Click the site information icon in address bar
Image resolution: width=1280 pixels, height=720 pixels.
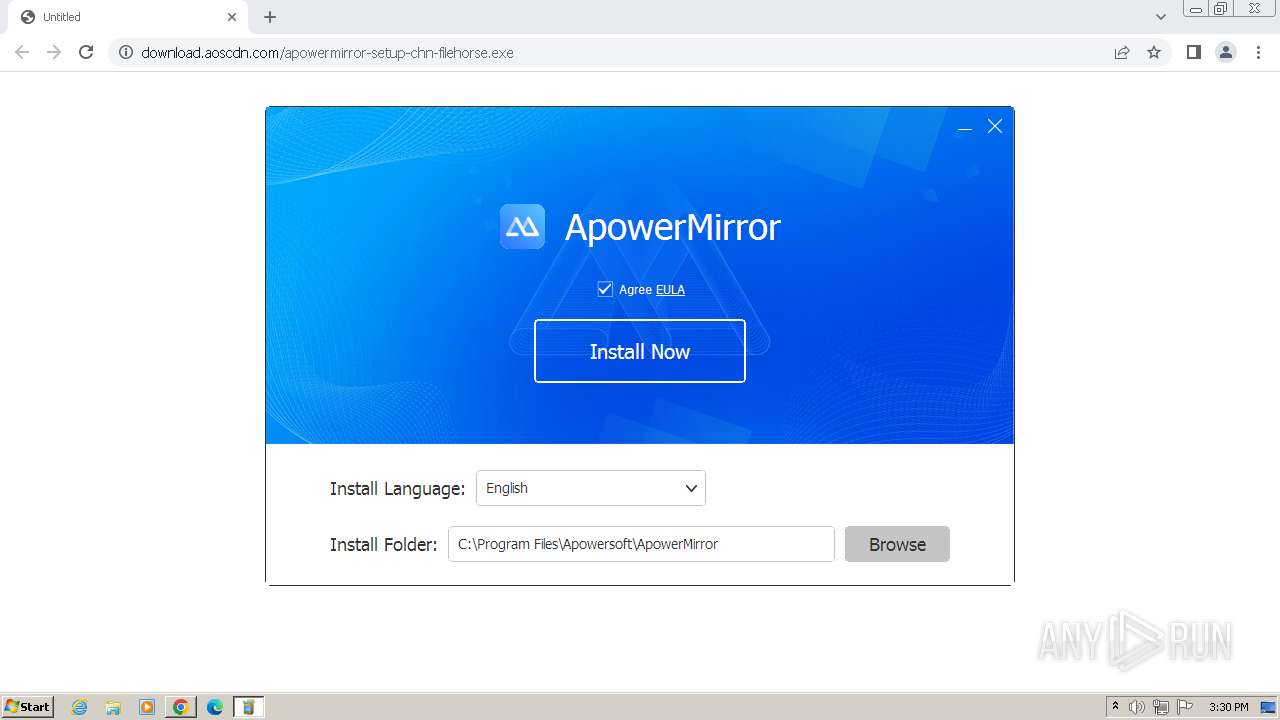click(126, 52)
